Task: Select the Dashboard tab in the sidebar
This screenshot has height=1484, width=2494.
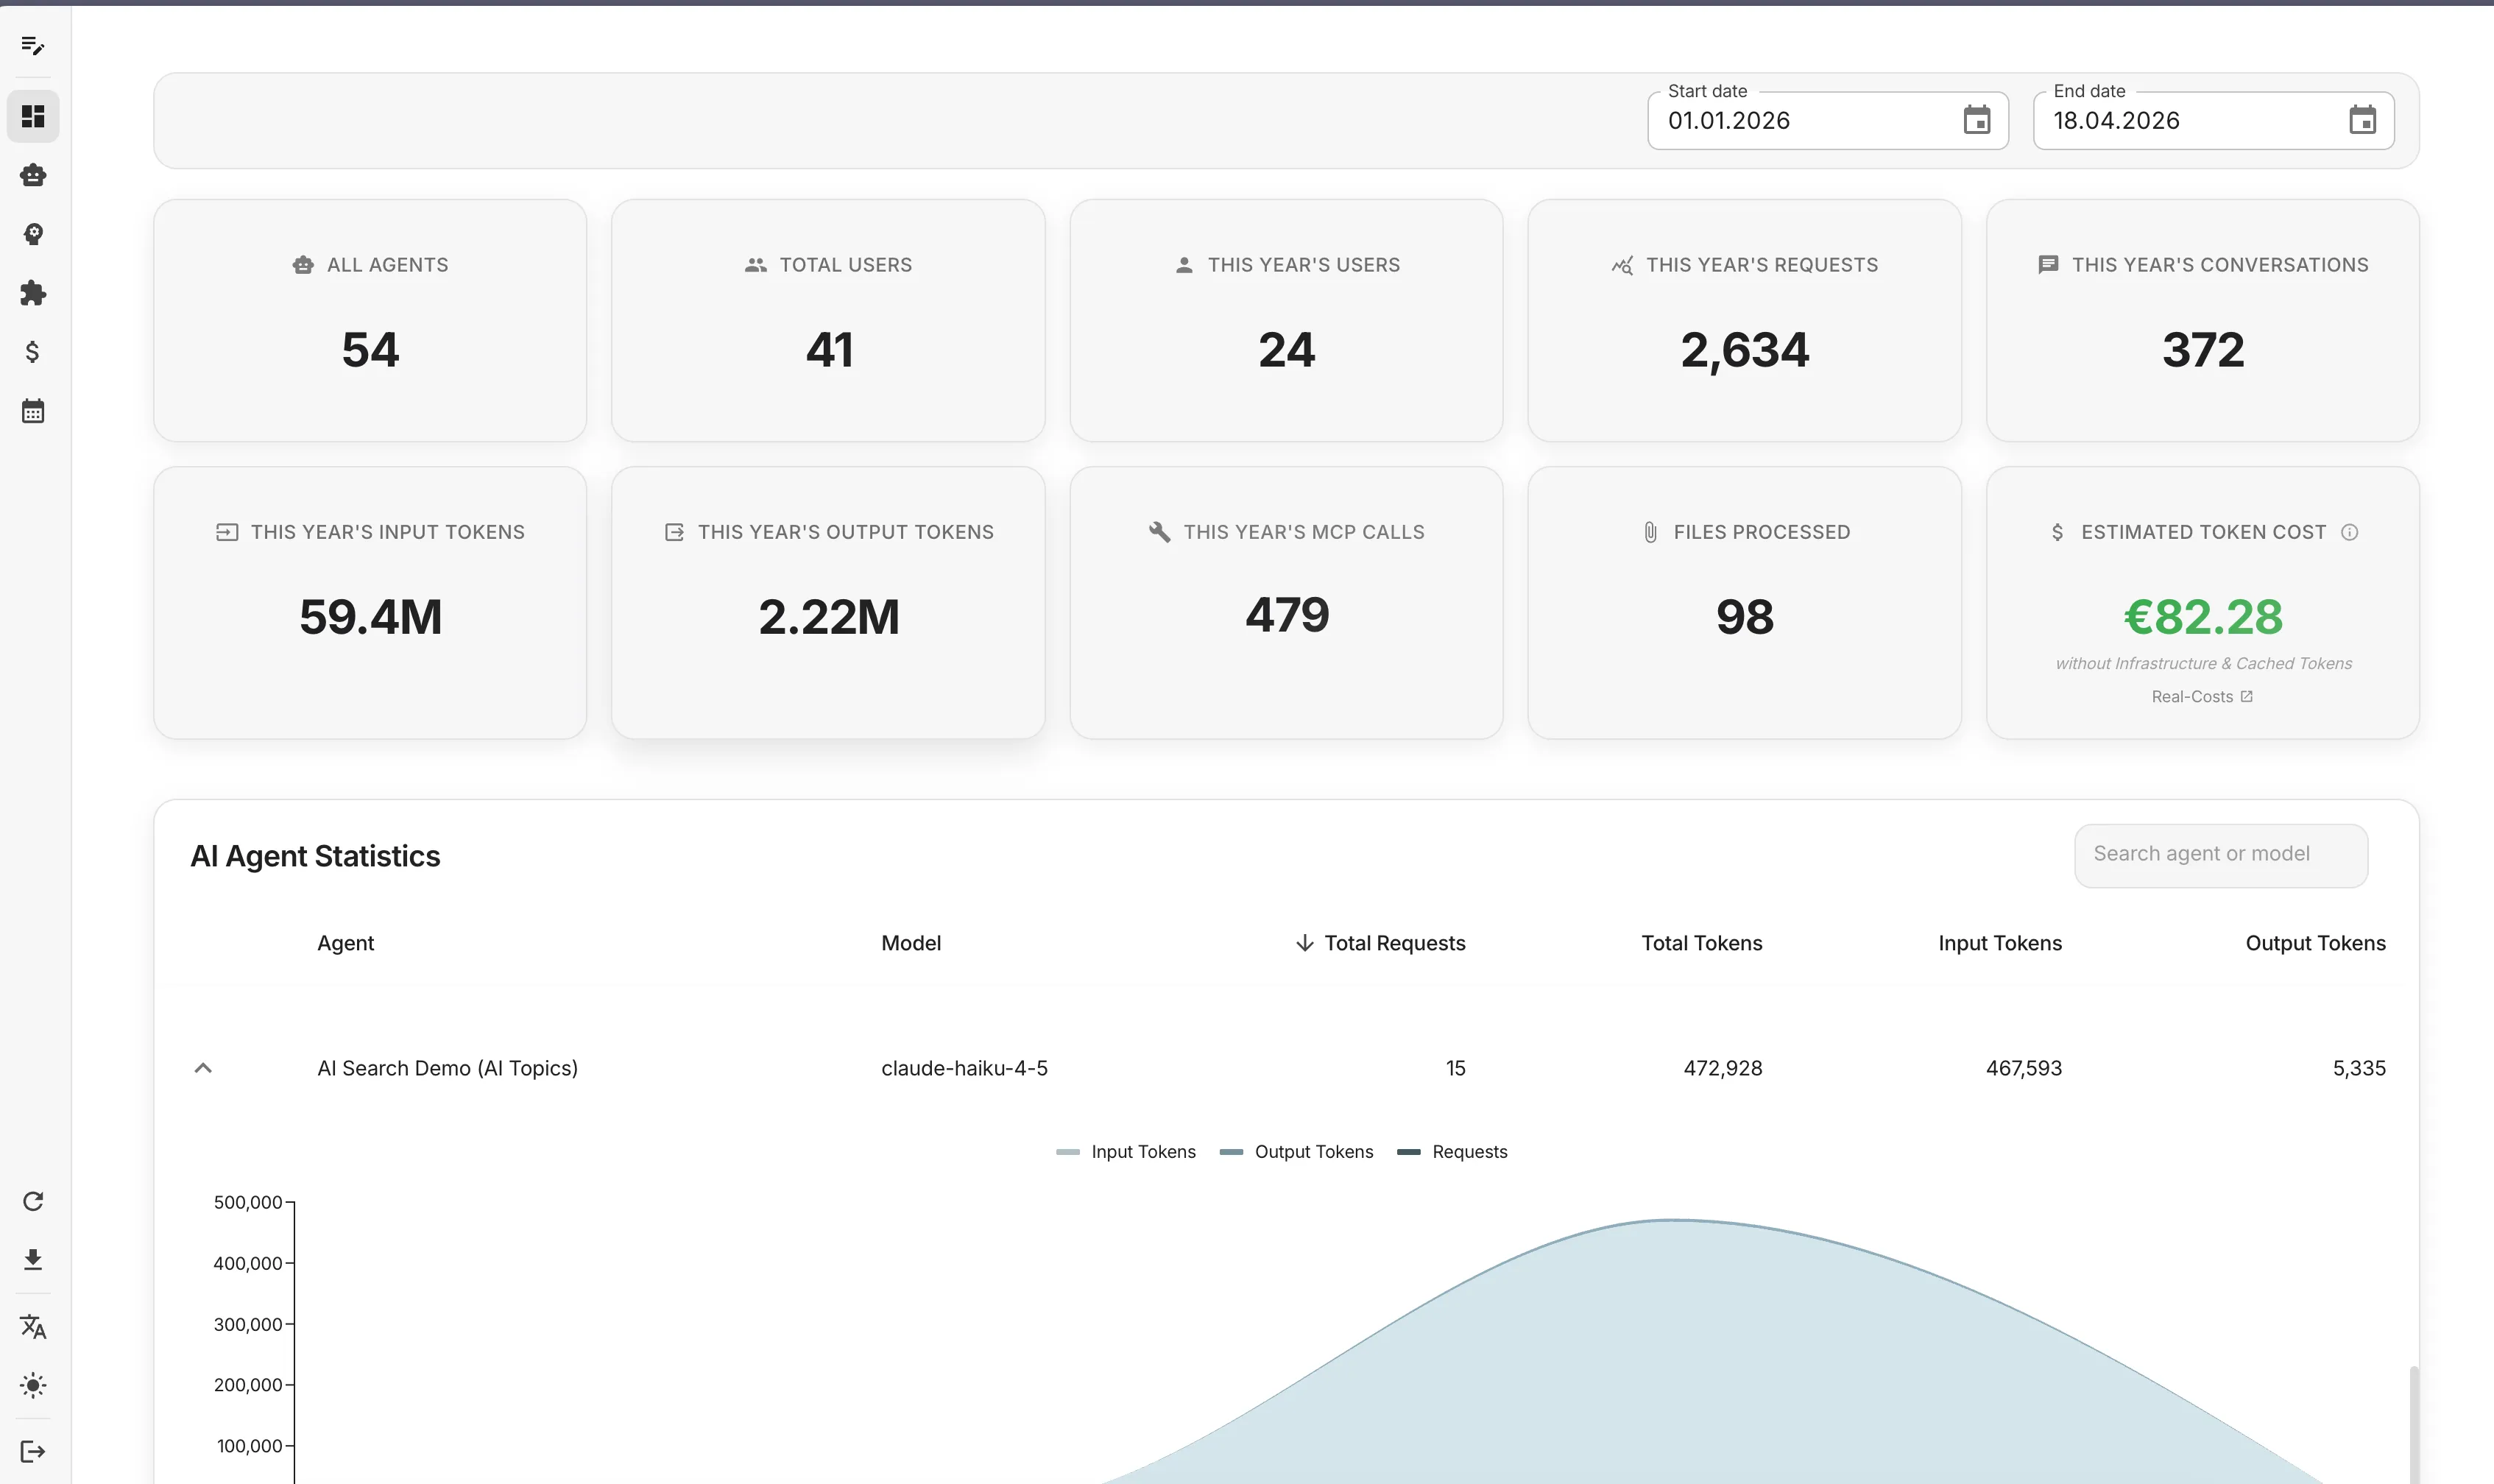Action: point(33,116)
